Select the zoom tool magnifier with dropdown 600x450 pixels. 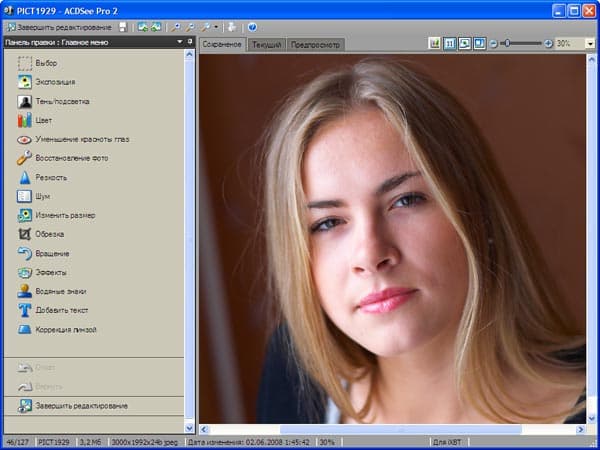coord(206,27)
